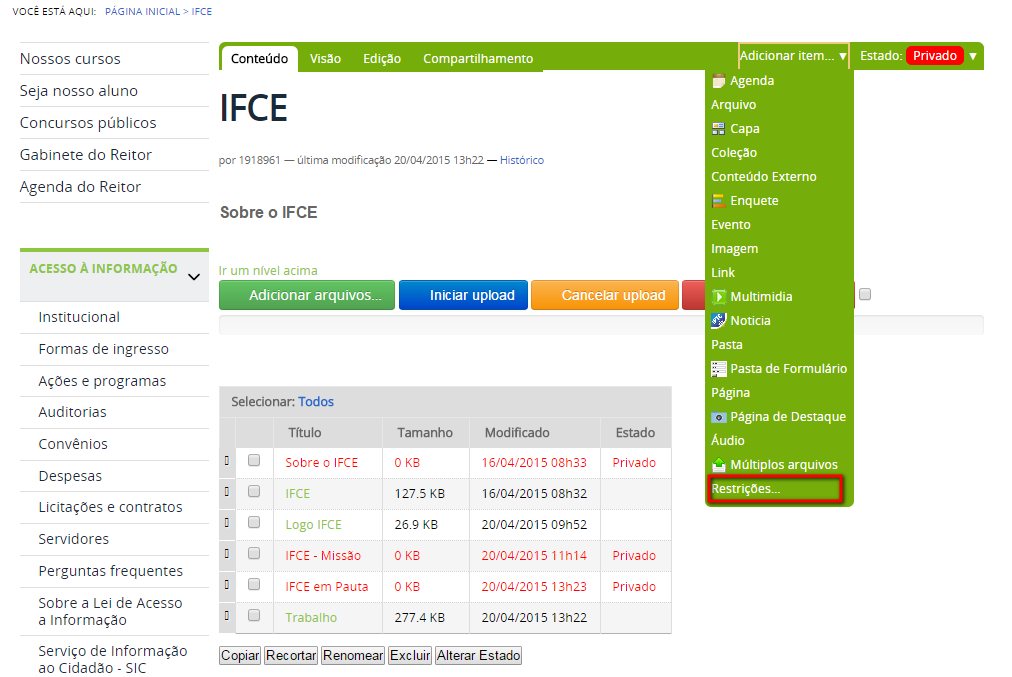Click the Excluir button

tap(410, 656)
